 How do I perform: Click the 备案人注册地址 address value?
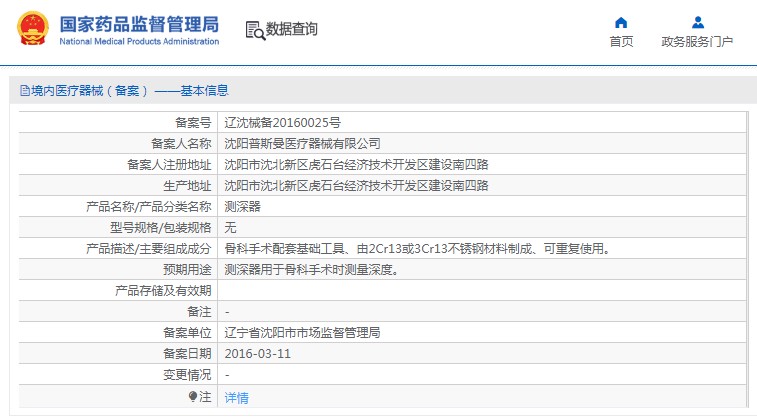coord(356,165)
